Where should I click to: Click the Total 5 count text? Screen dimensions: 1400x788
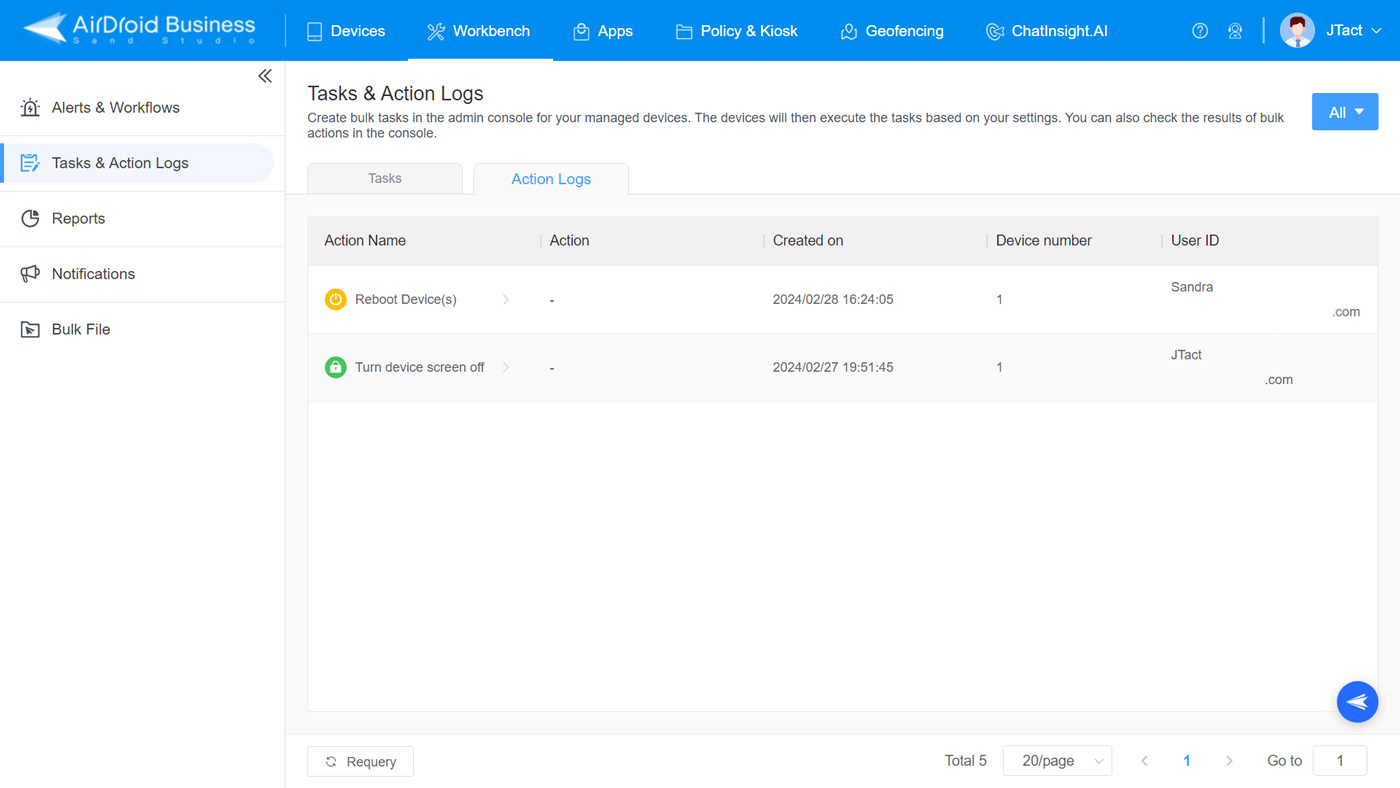point(966,761)
